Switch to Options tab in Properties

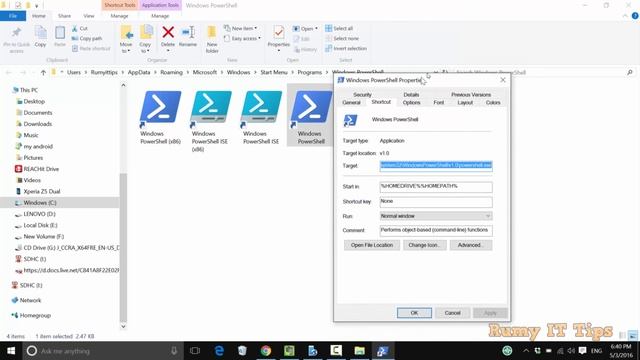coord(411,102)
